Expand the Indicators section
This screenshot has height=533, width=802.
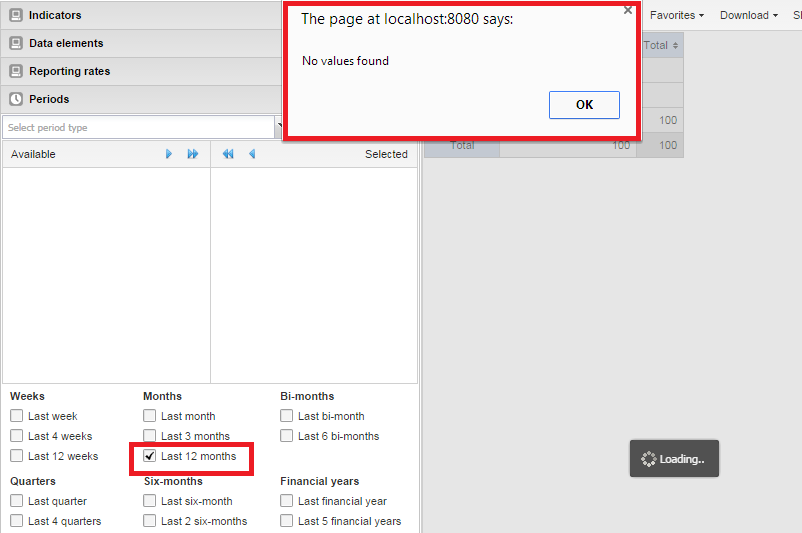tap(141, 15)
